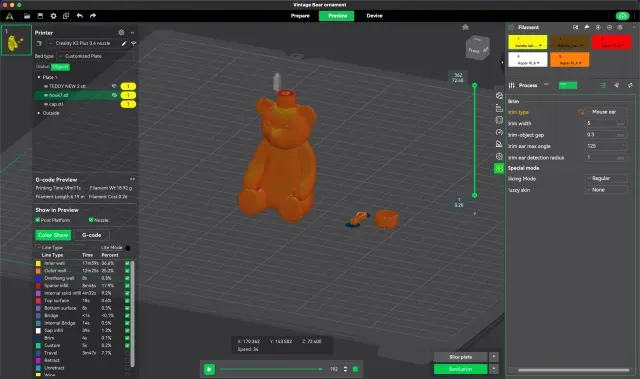Click the Slice plate button
The width and height of the screenshot is (640, 379).
[x=460, y=357]
